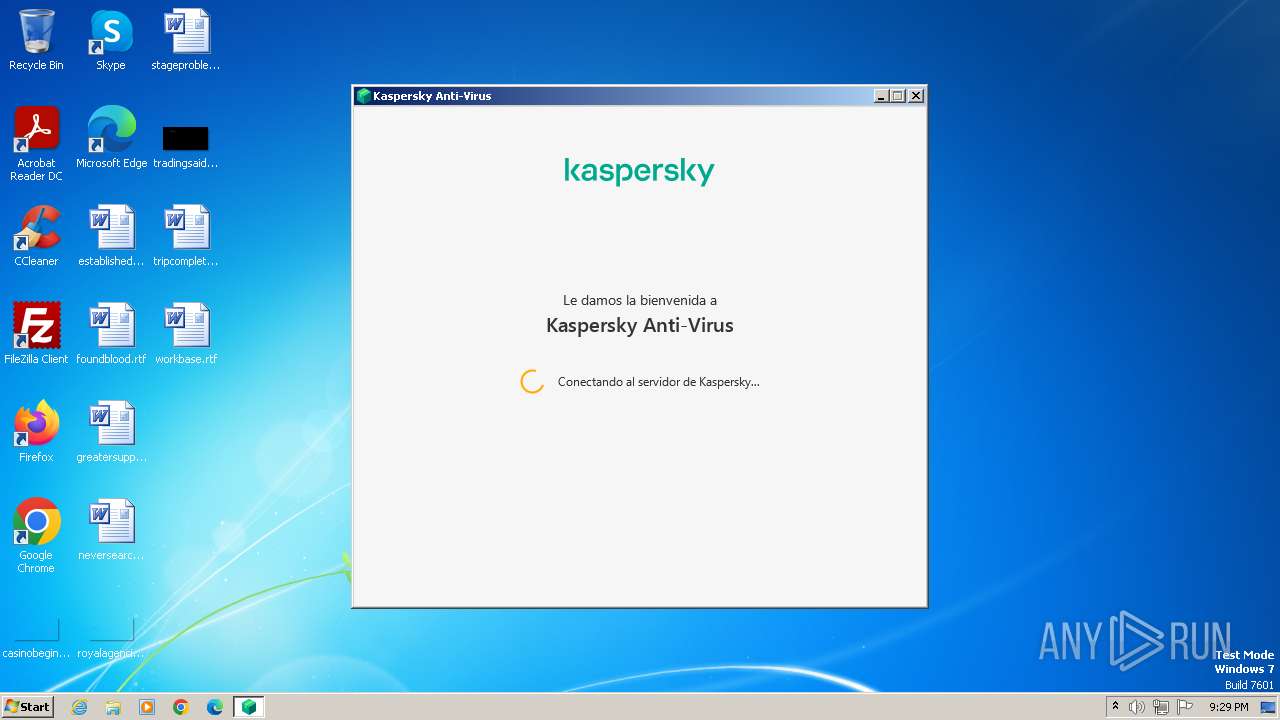Open Windows Explorer folder in the taskbar
1280x720 pixels.
pos(113,707)
